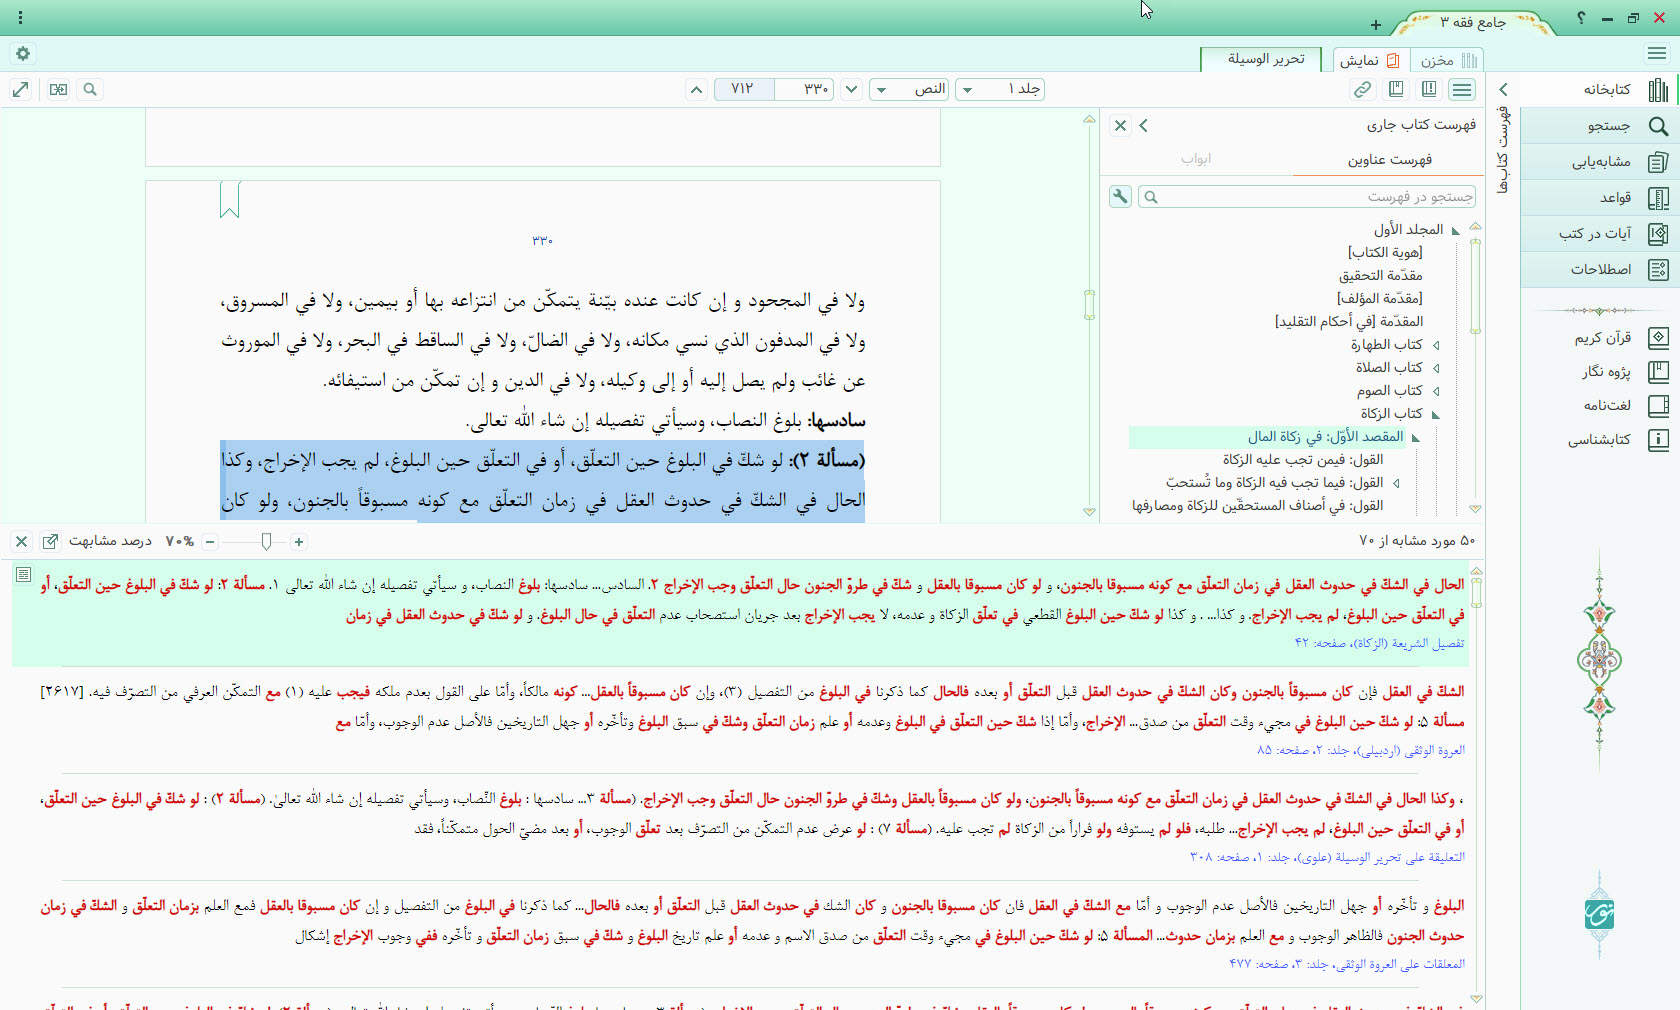Screen dimensions: 1680x1010
Task: Click the first result's text document icon
Action: point(23,575)
